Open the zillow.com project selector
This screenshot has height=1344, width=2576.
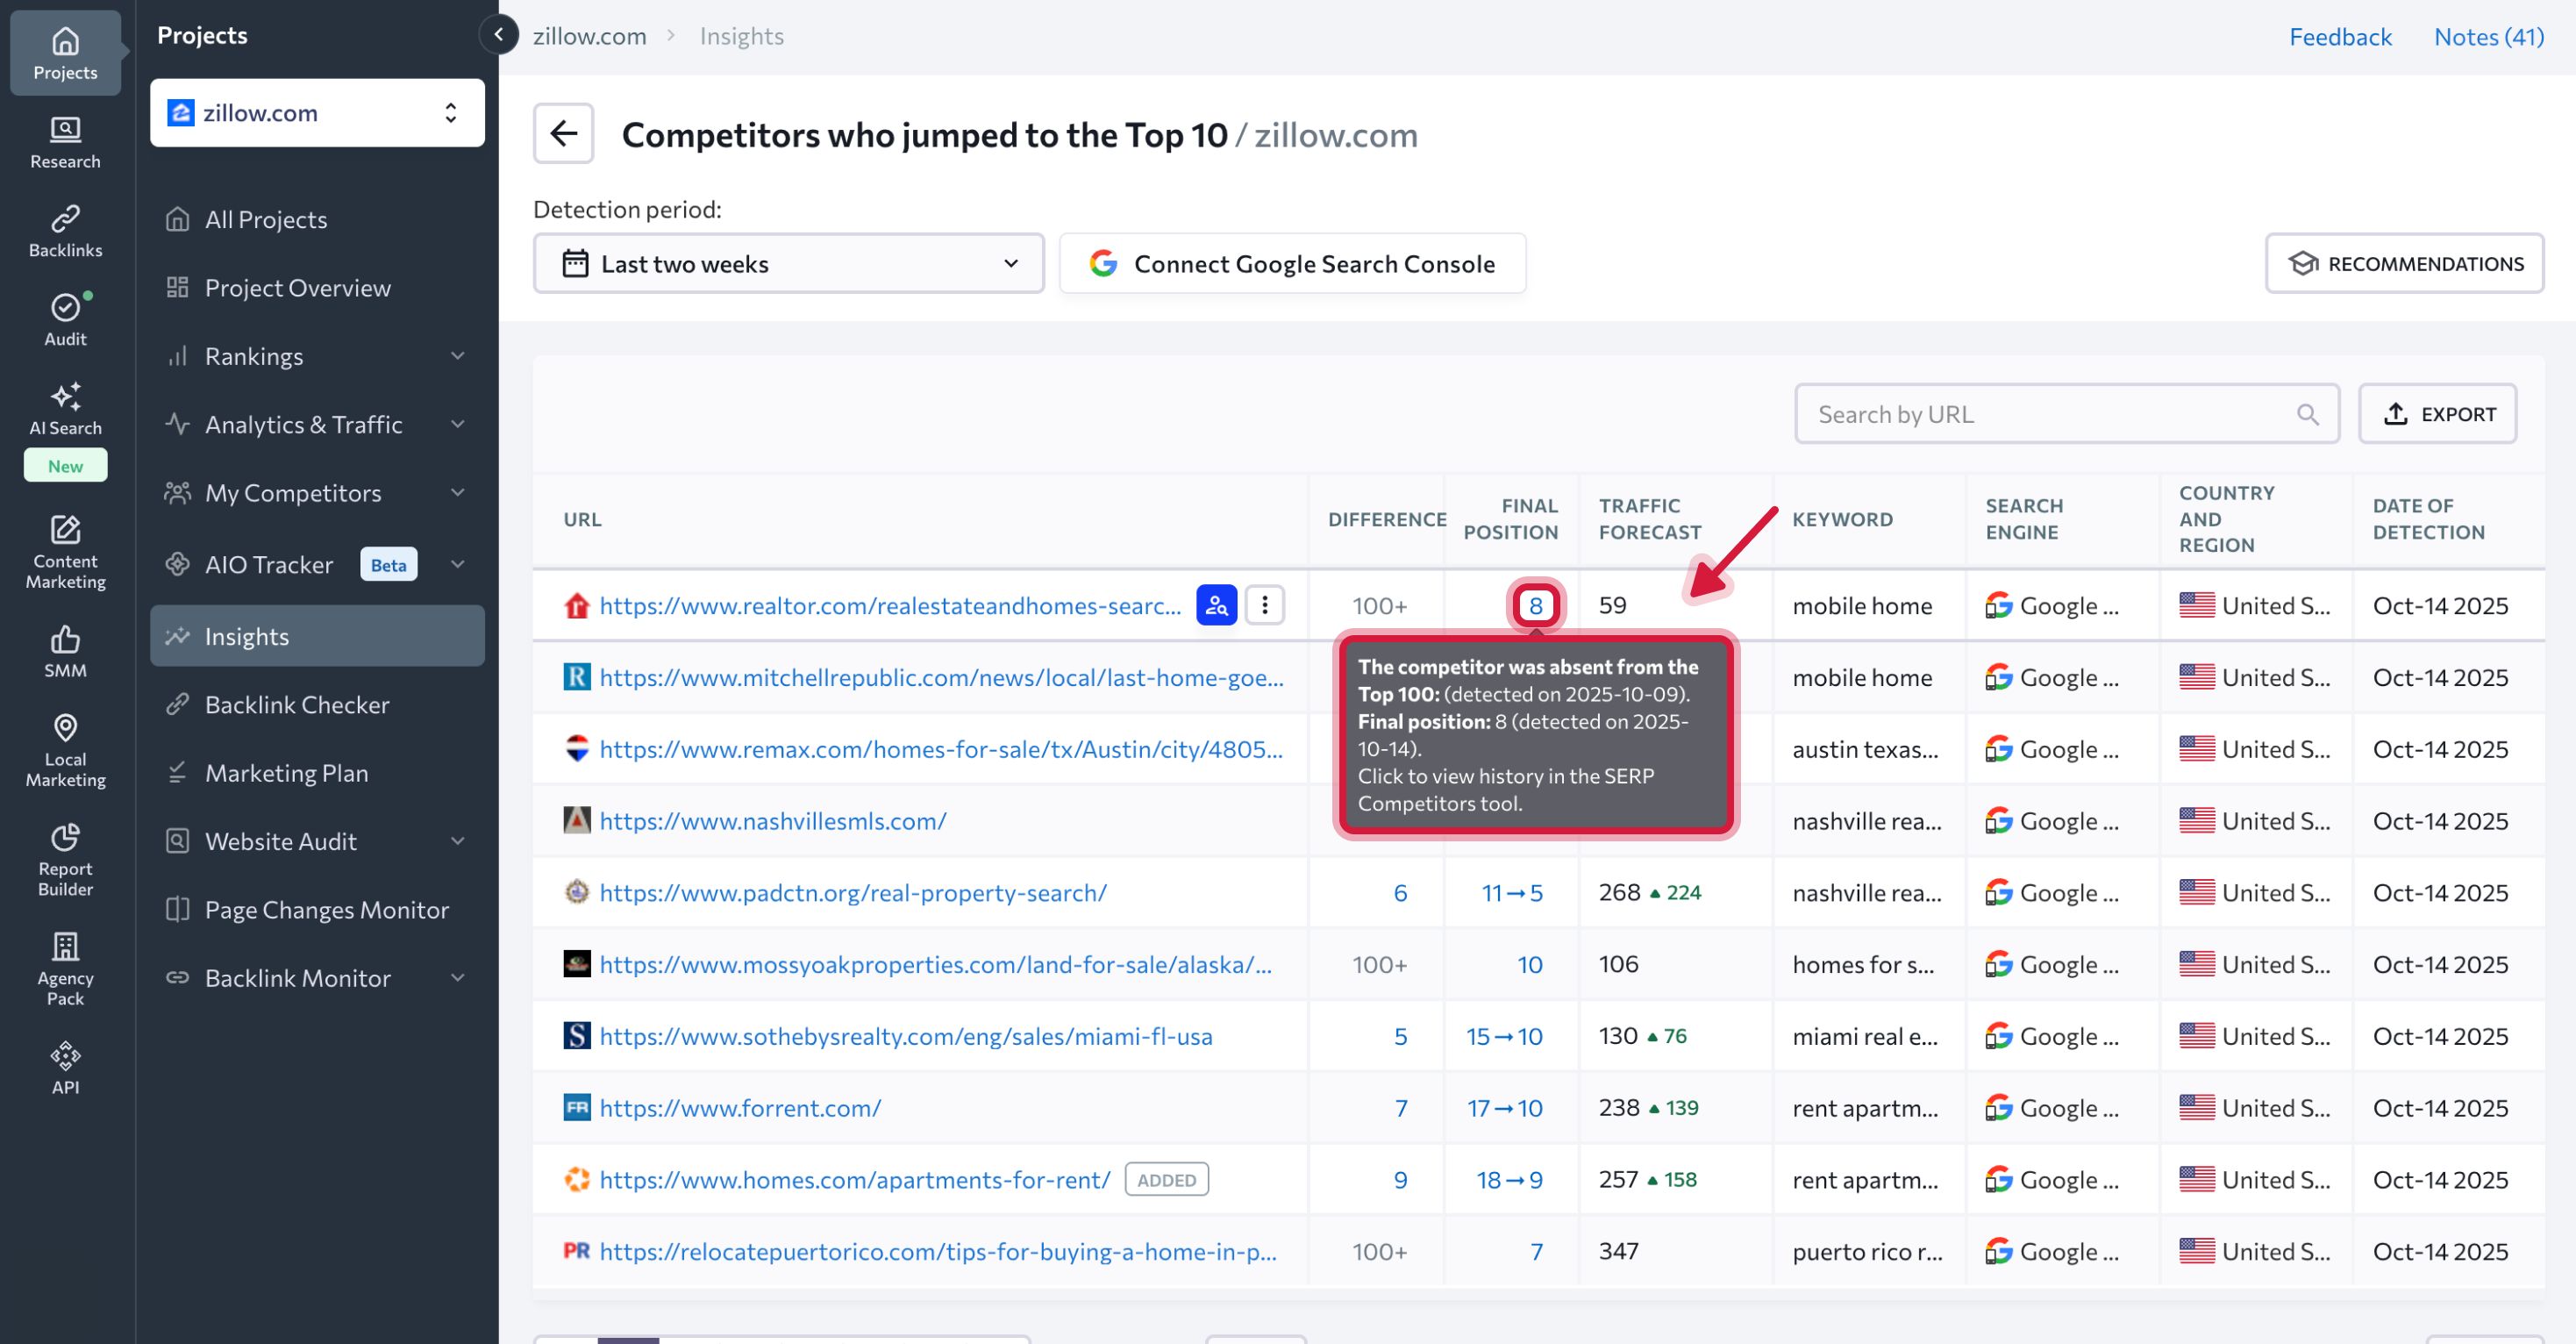[x=317, y=113]
